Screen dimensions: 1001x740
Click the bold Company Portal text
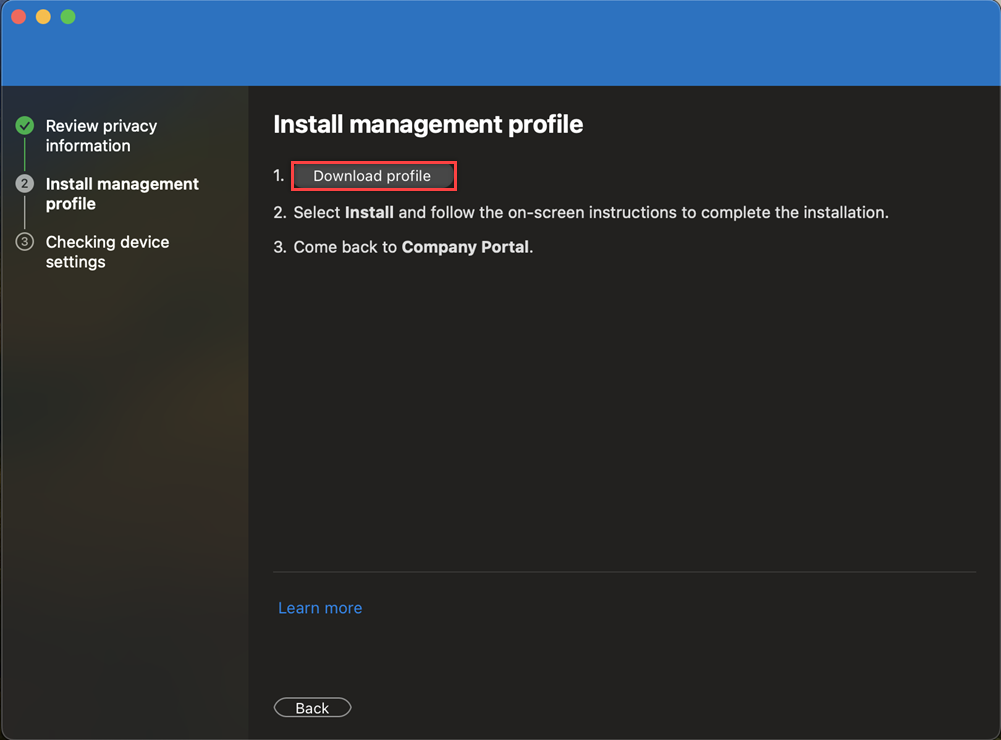point(465,247)
